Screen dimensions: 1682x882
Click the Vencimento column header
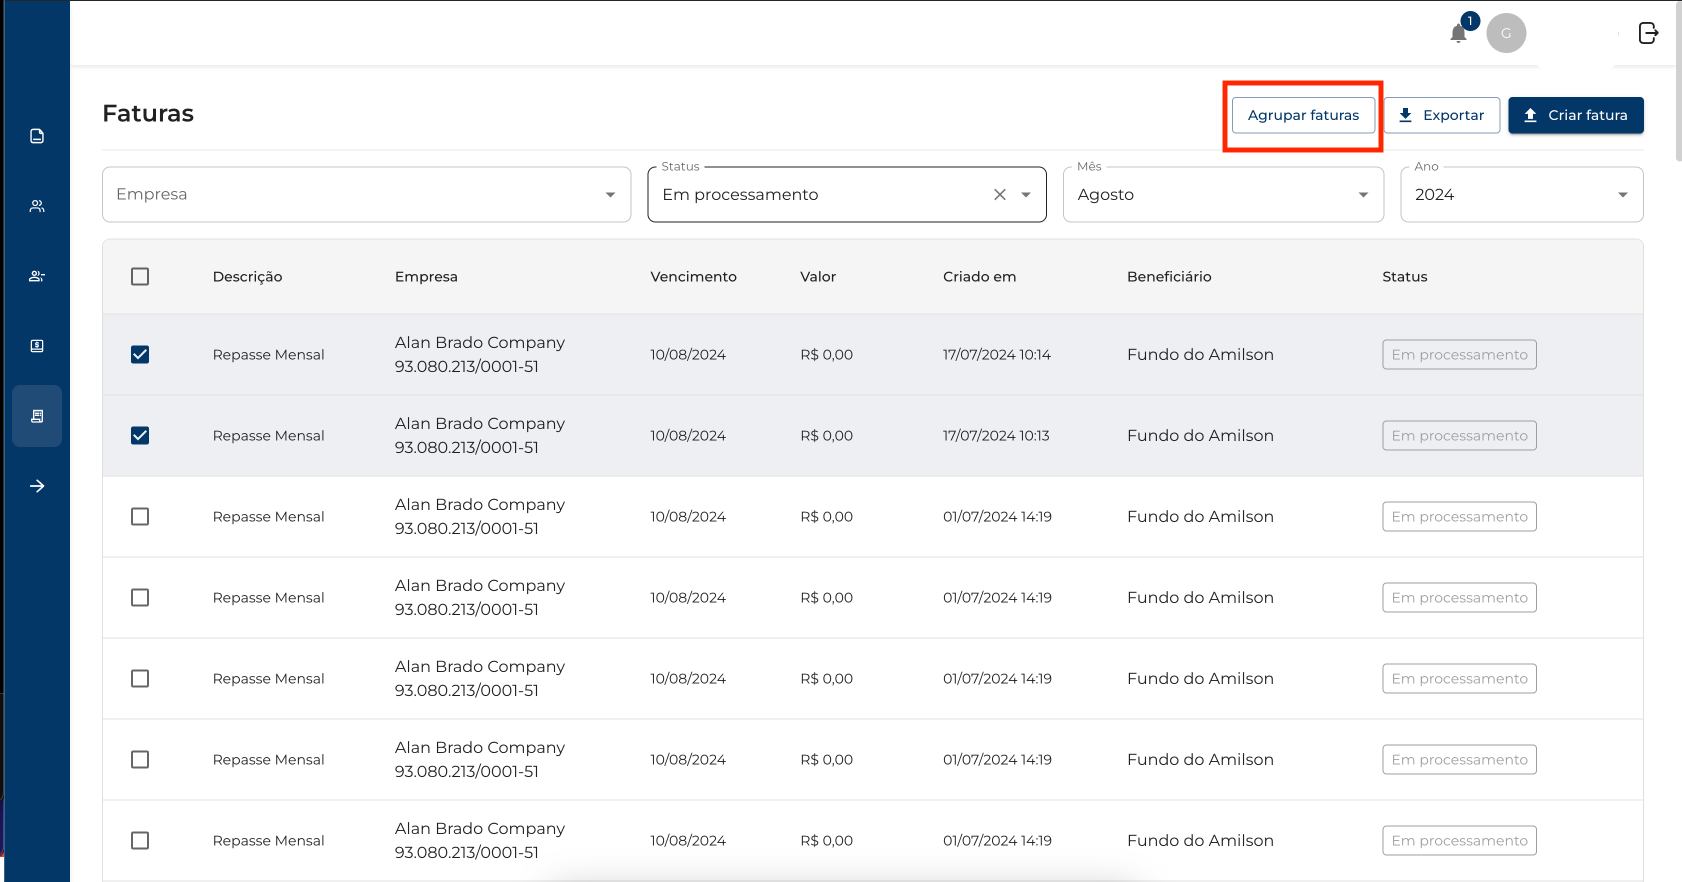[693, 277]
